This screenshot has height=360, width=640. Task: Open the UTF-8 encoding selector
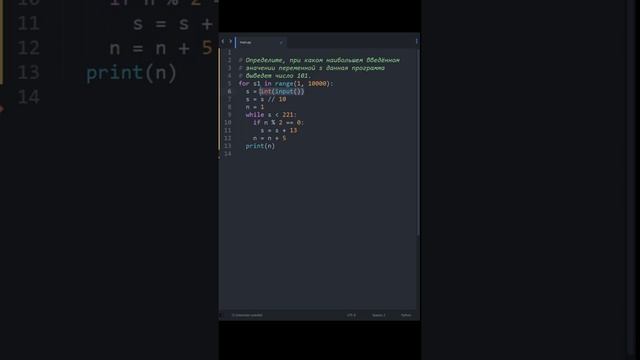pyautogui.click(x=351, y=315)
